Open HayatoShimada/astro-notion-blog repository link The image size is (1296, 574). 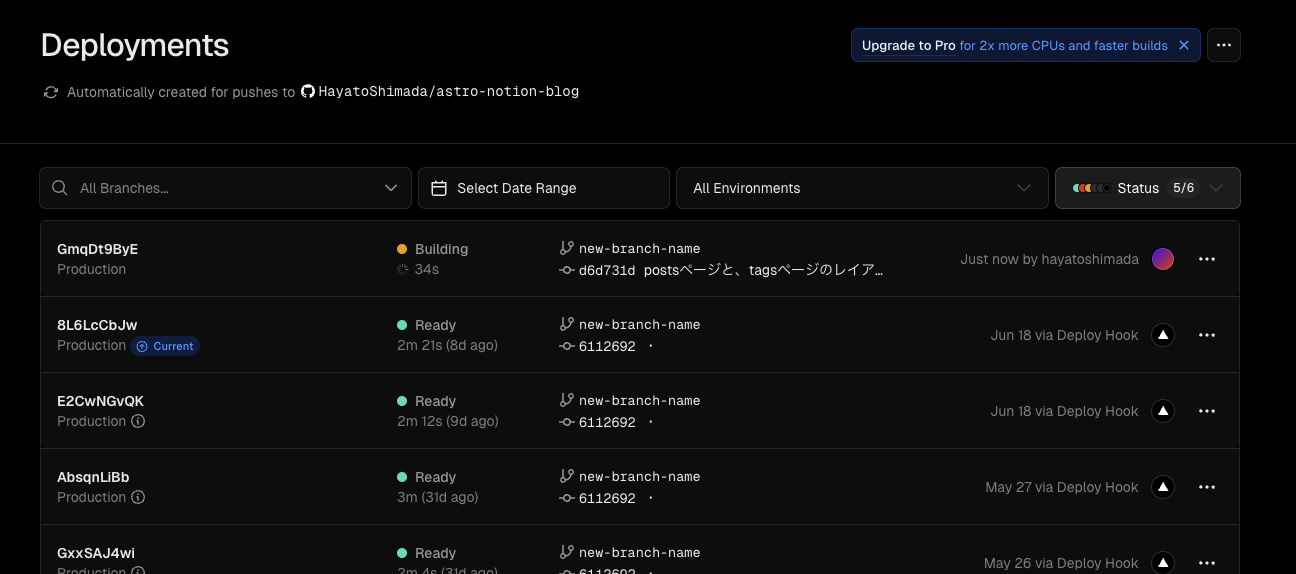448,91
